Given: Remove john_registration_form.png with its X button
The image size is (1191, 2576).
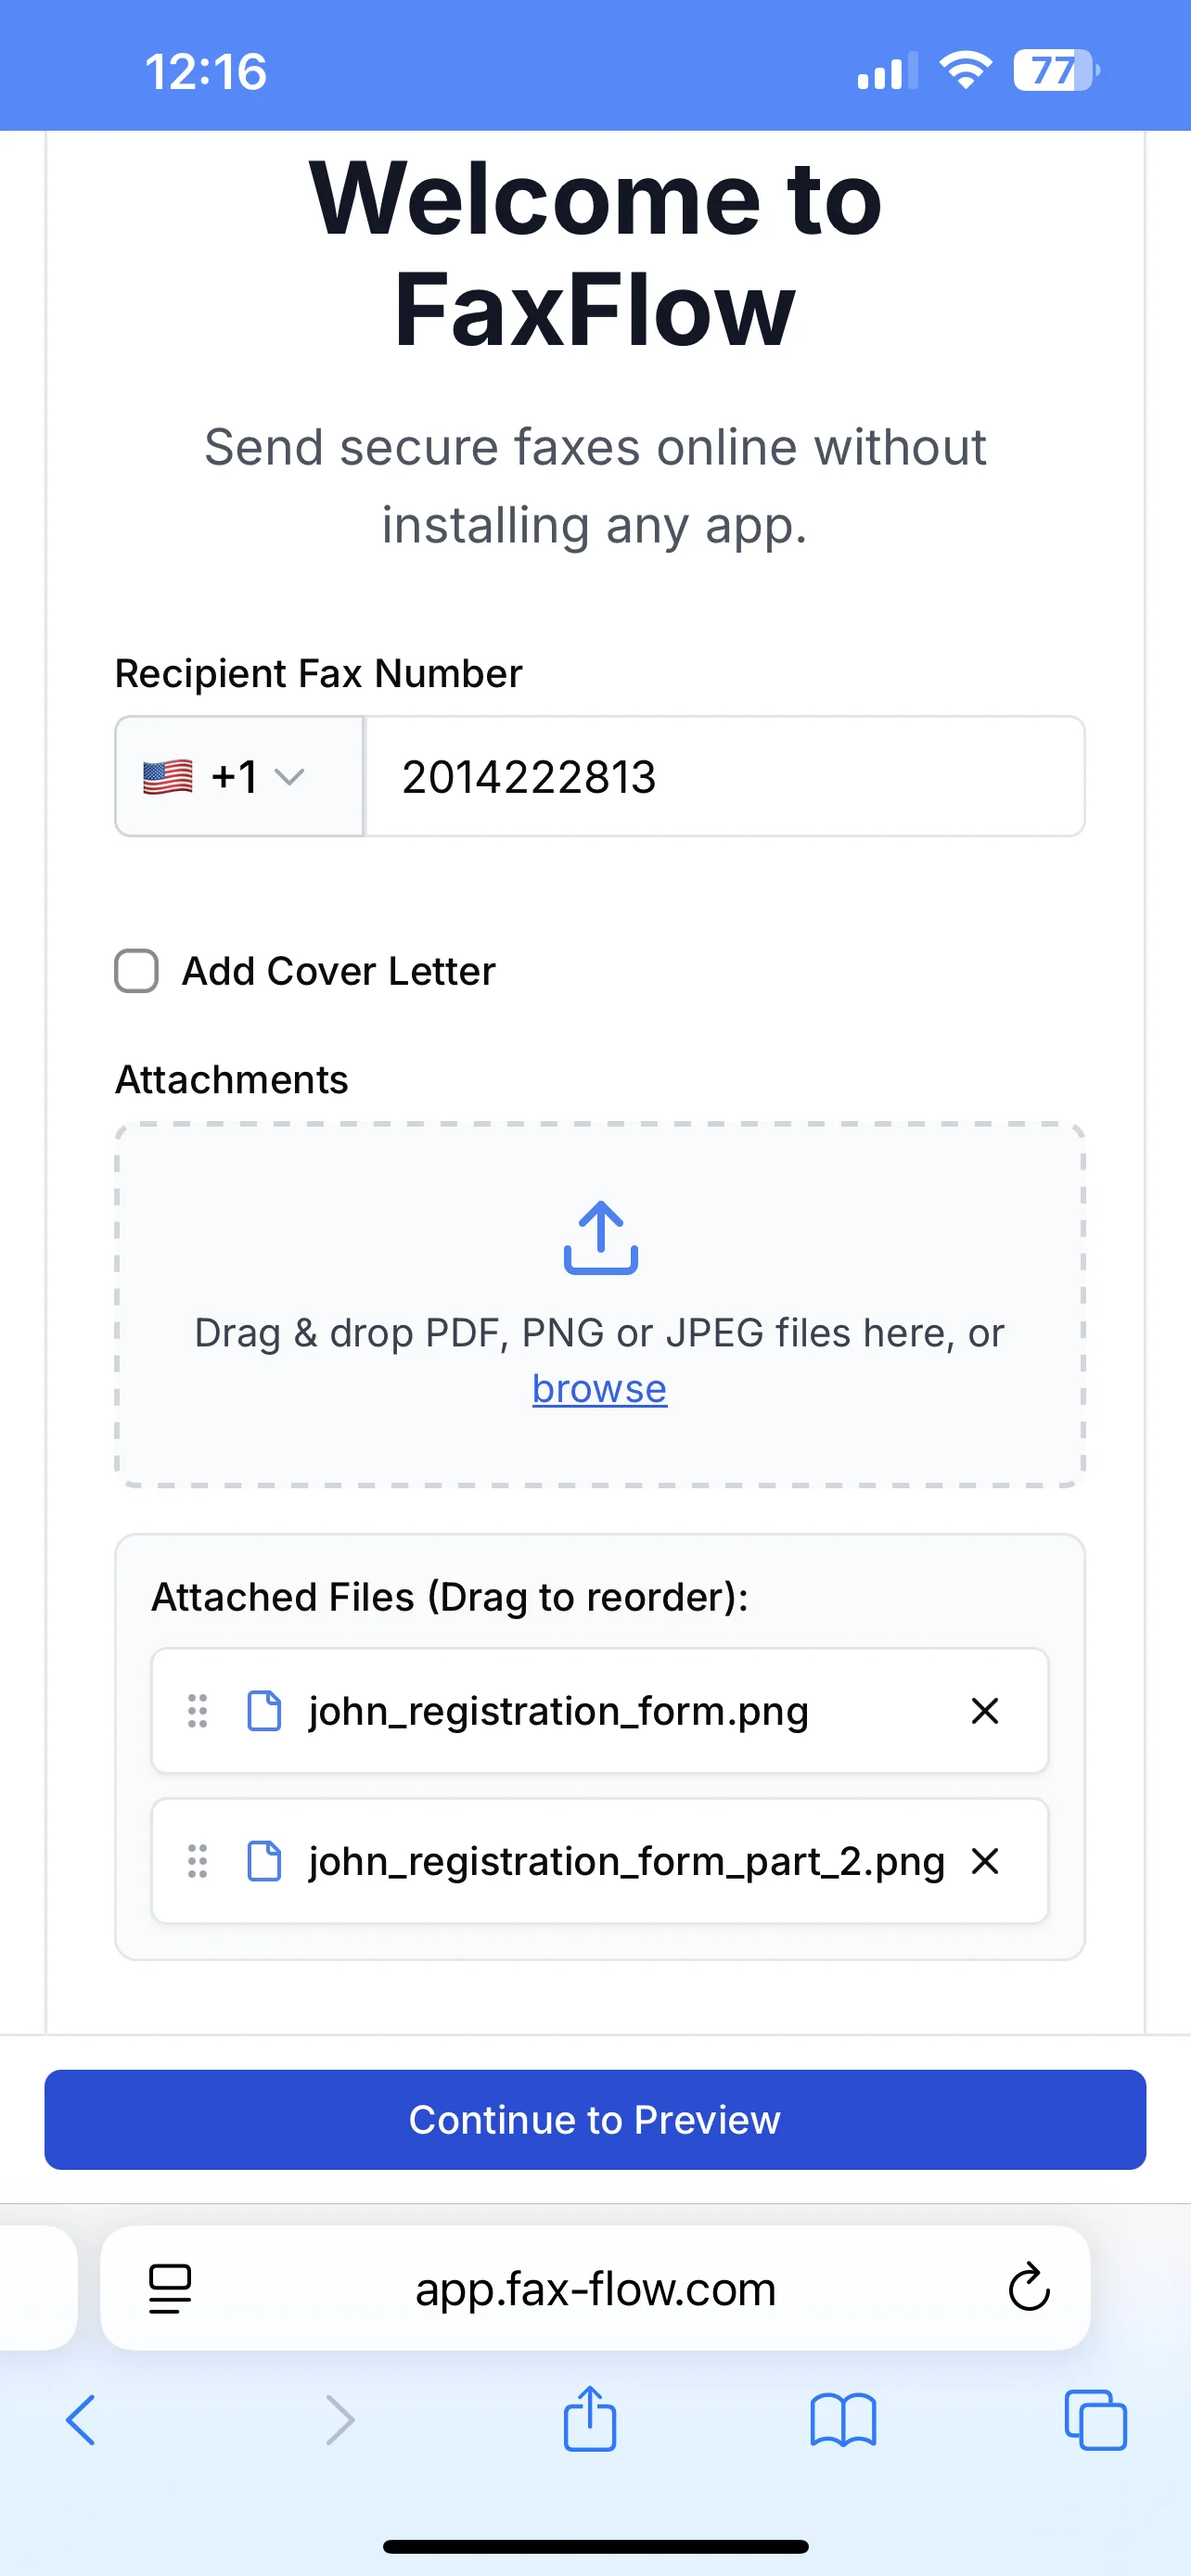Looking at the screenshot, I should pos(985,1710).
